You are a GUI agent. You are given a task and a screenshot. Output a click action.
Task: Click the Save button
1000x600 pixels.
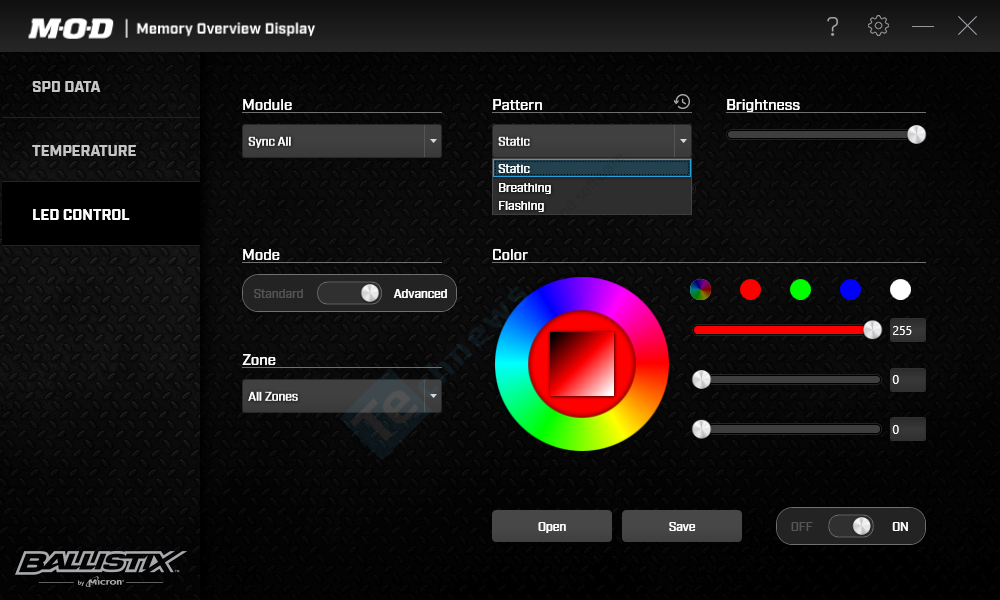coord(682,526)
